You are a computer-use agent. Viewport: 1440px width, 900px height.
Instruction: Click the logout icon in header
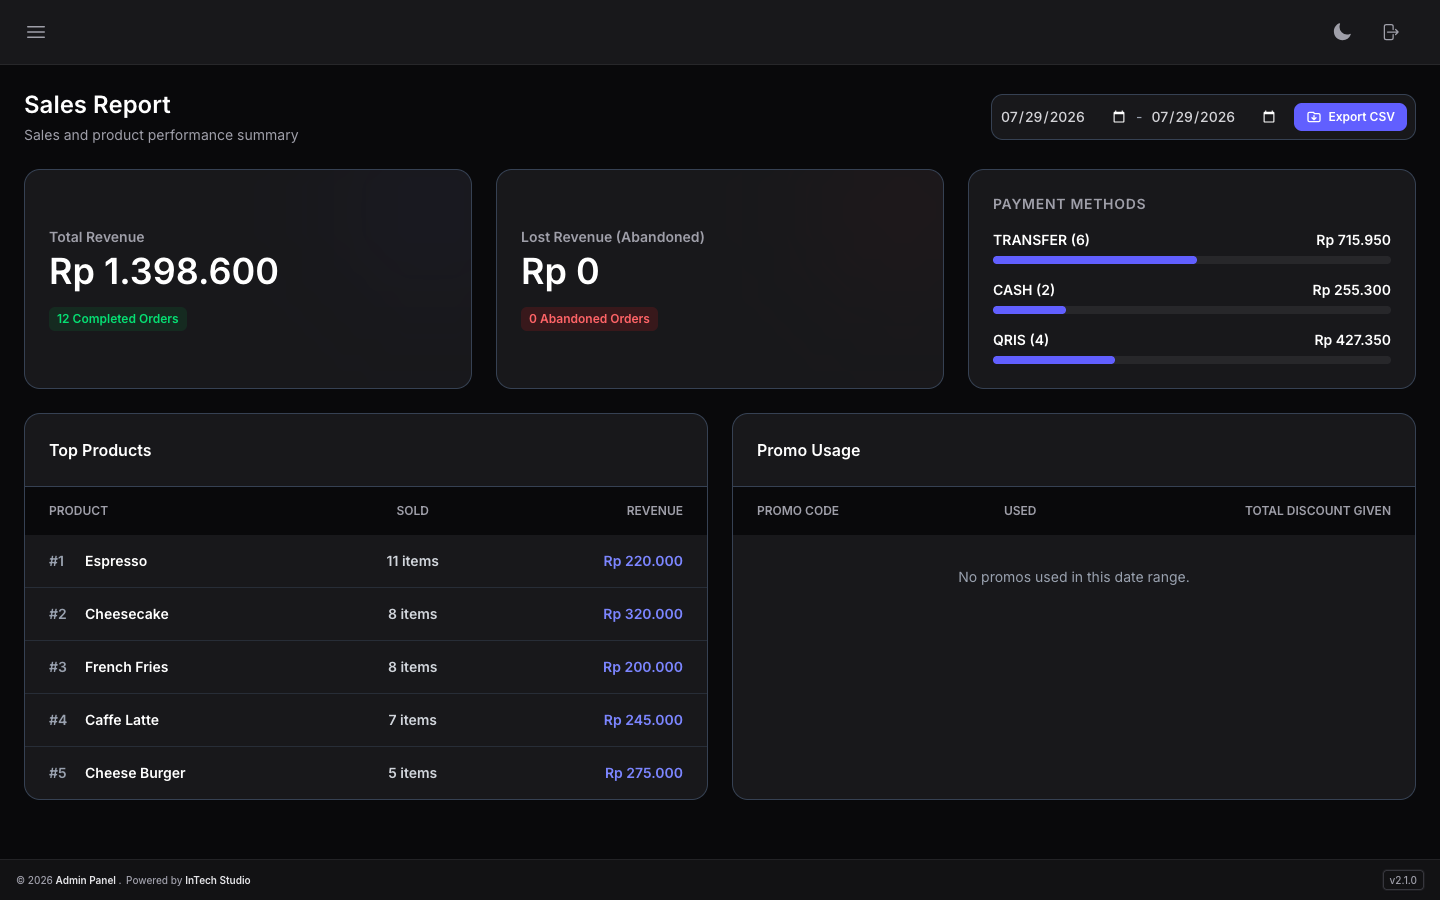click(1391, 32)
